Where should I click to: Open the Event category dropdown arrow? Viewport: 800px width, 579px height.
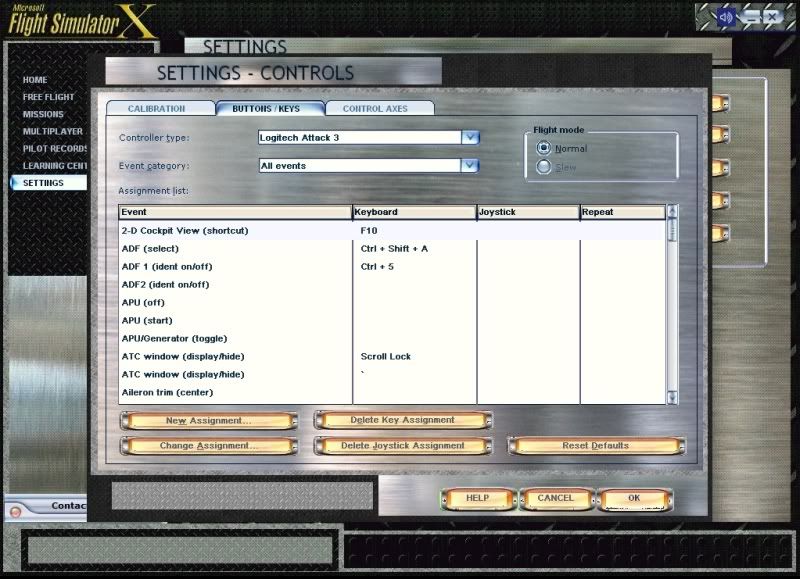coord(470,165)
